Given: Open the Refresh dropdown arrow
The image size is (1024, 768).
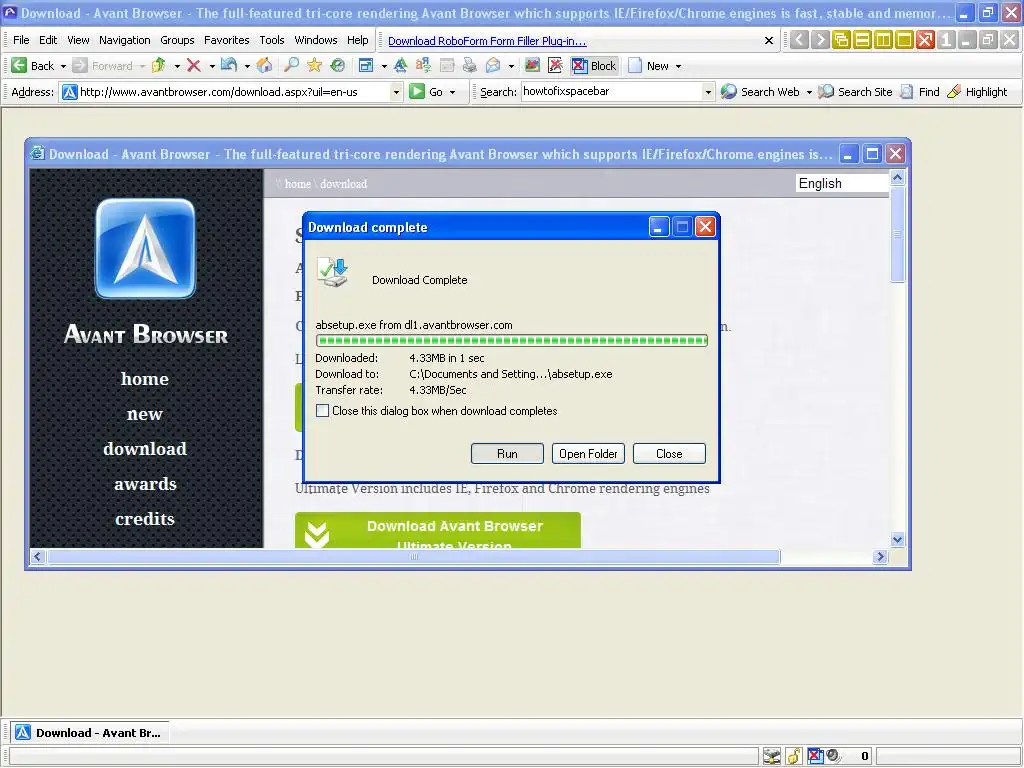Looking at the screenshot, I should coord(247,66).
